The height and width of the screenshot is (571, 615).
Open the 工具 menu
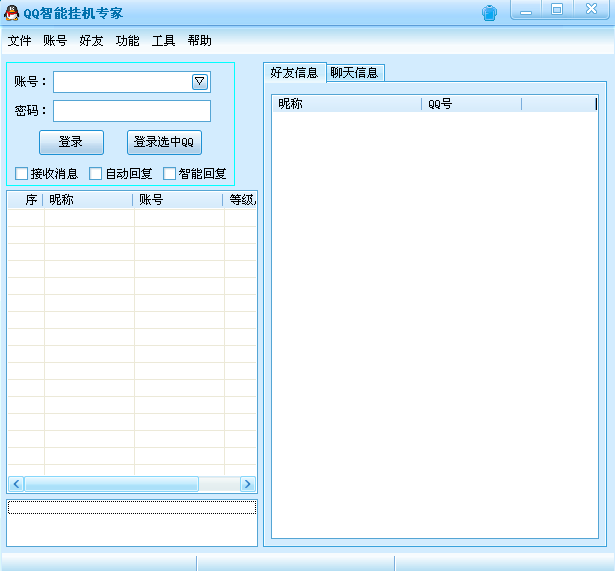pyautogui.click(x=163, y=40)
